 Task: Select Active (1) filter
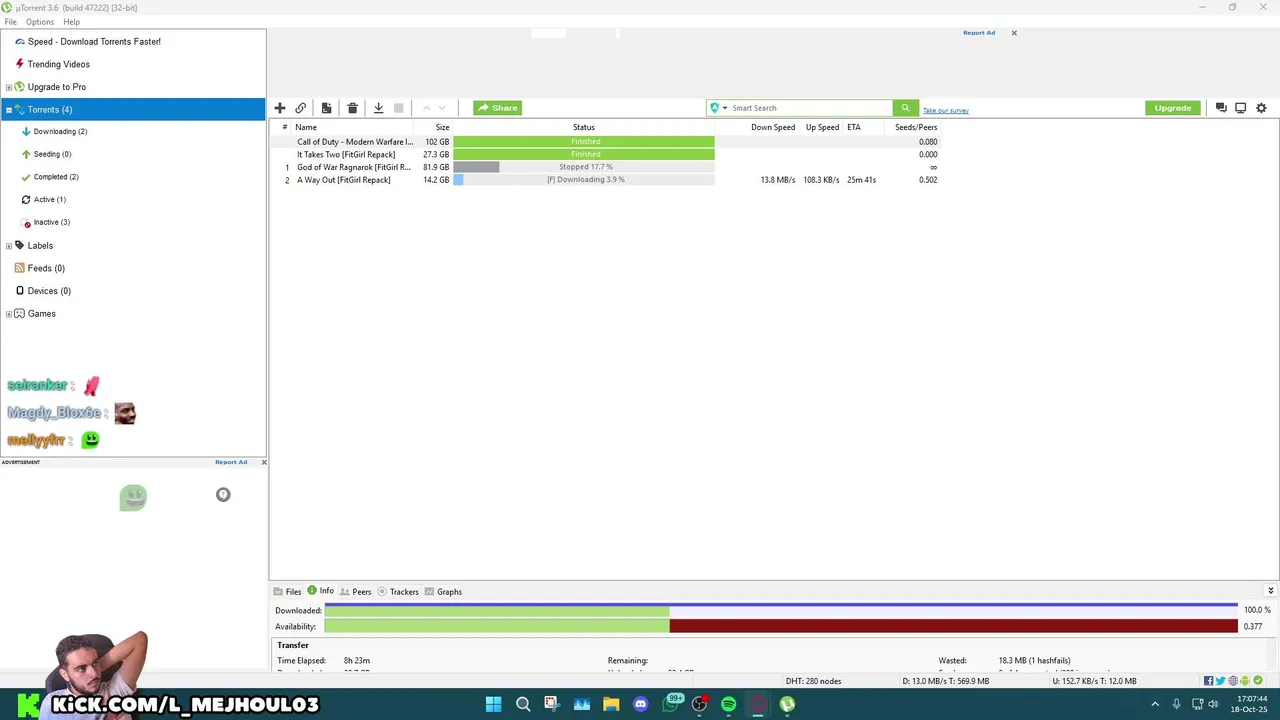[49, 200]
